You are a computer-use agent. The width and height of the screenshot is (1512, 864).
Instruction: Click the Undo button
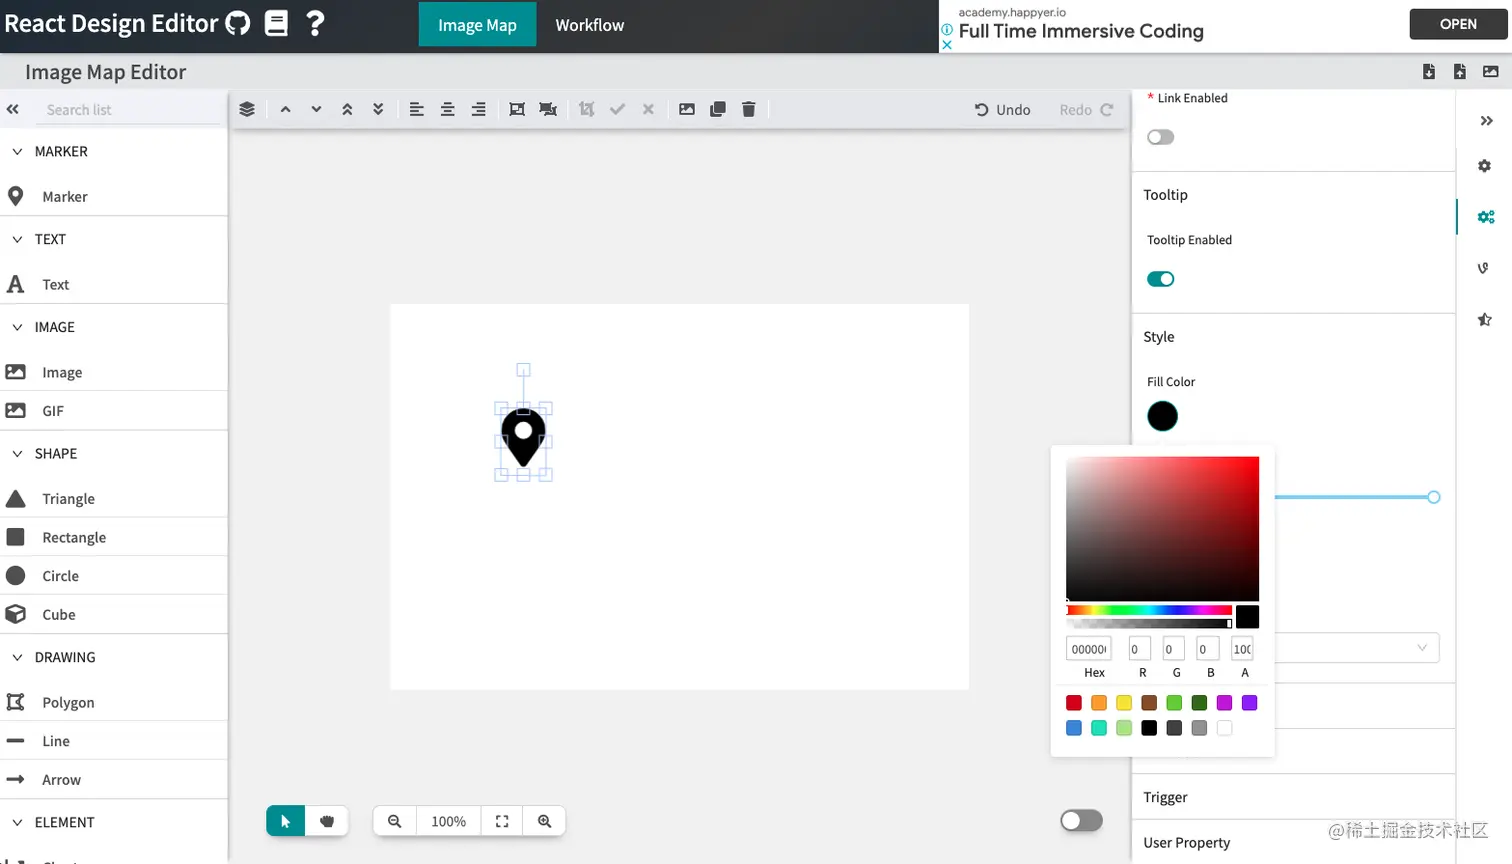point(1003,110)
